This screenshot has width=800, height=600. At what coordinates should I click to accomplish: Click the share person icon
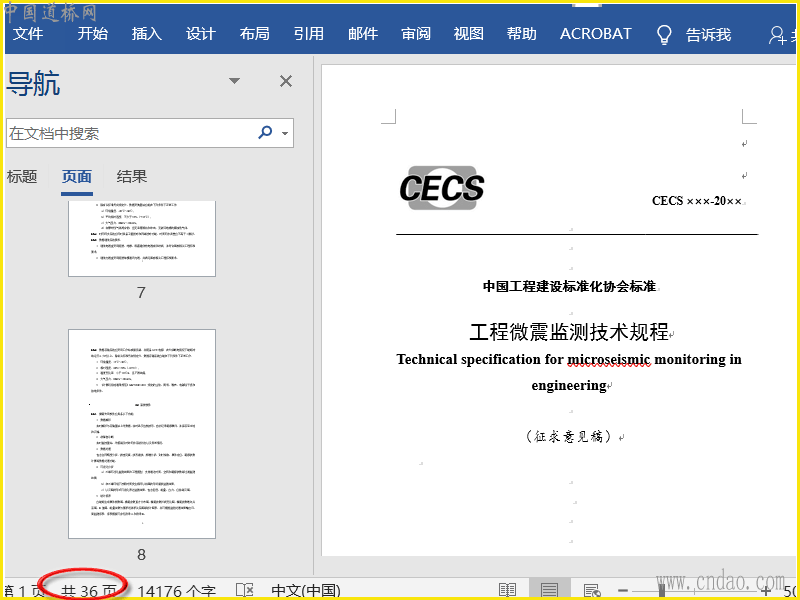tap(778, 35)
